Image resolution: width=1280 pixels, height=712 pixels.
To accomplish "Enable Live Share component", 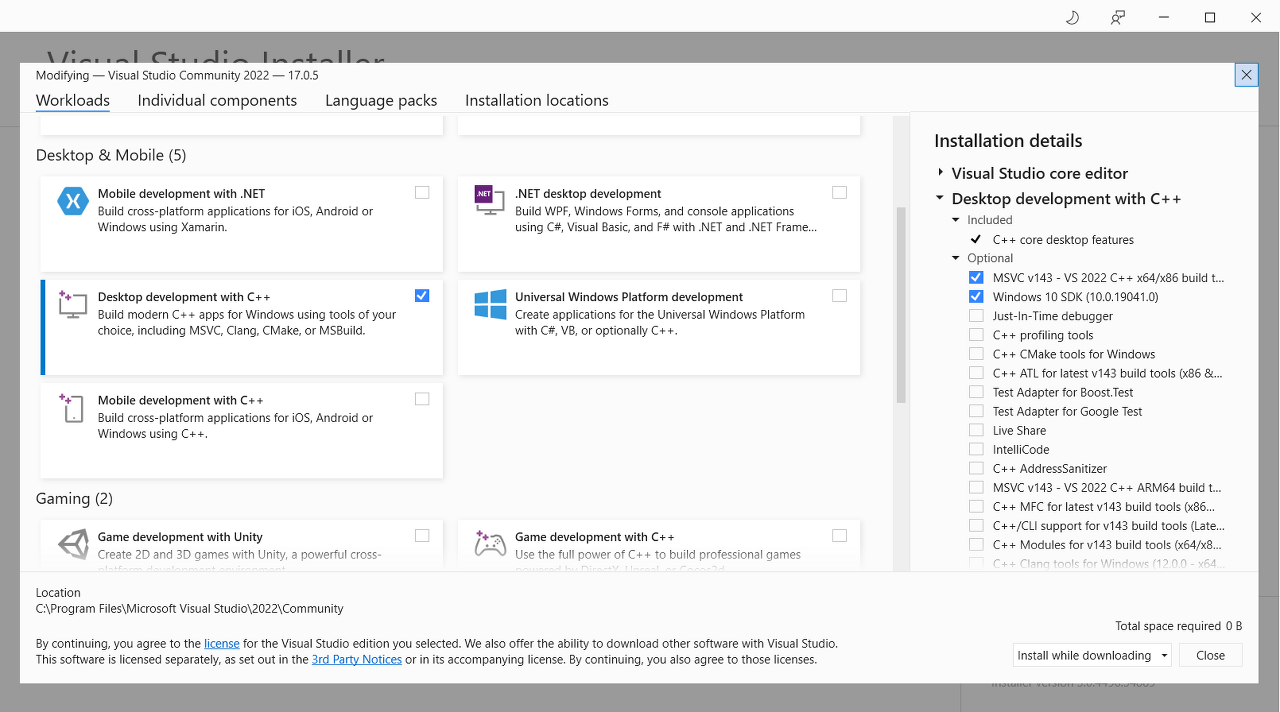I will click(x=976, y=430).
